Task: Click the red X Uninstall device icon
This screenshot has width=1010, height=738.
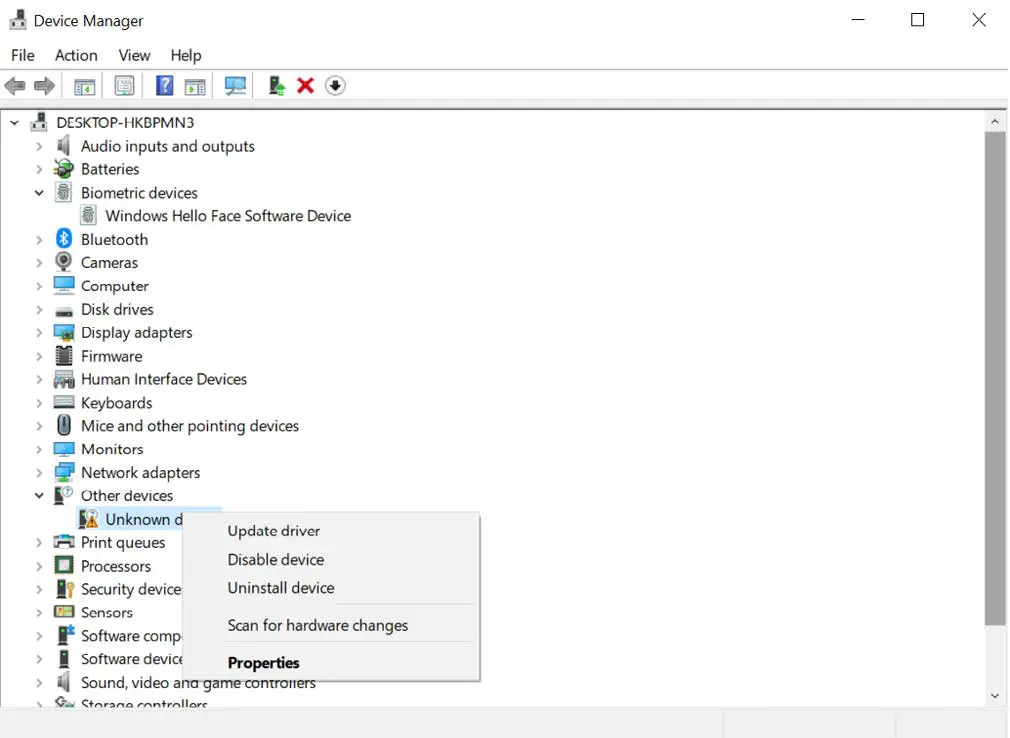Action: (x=305, y=85)
